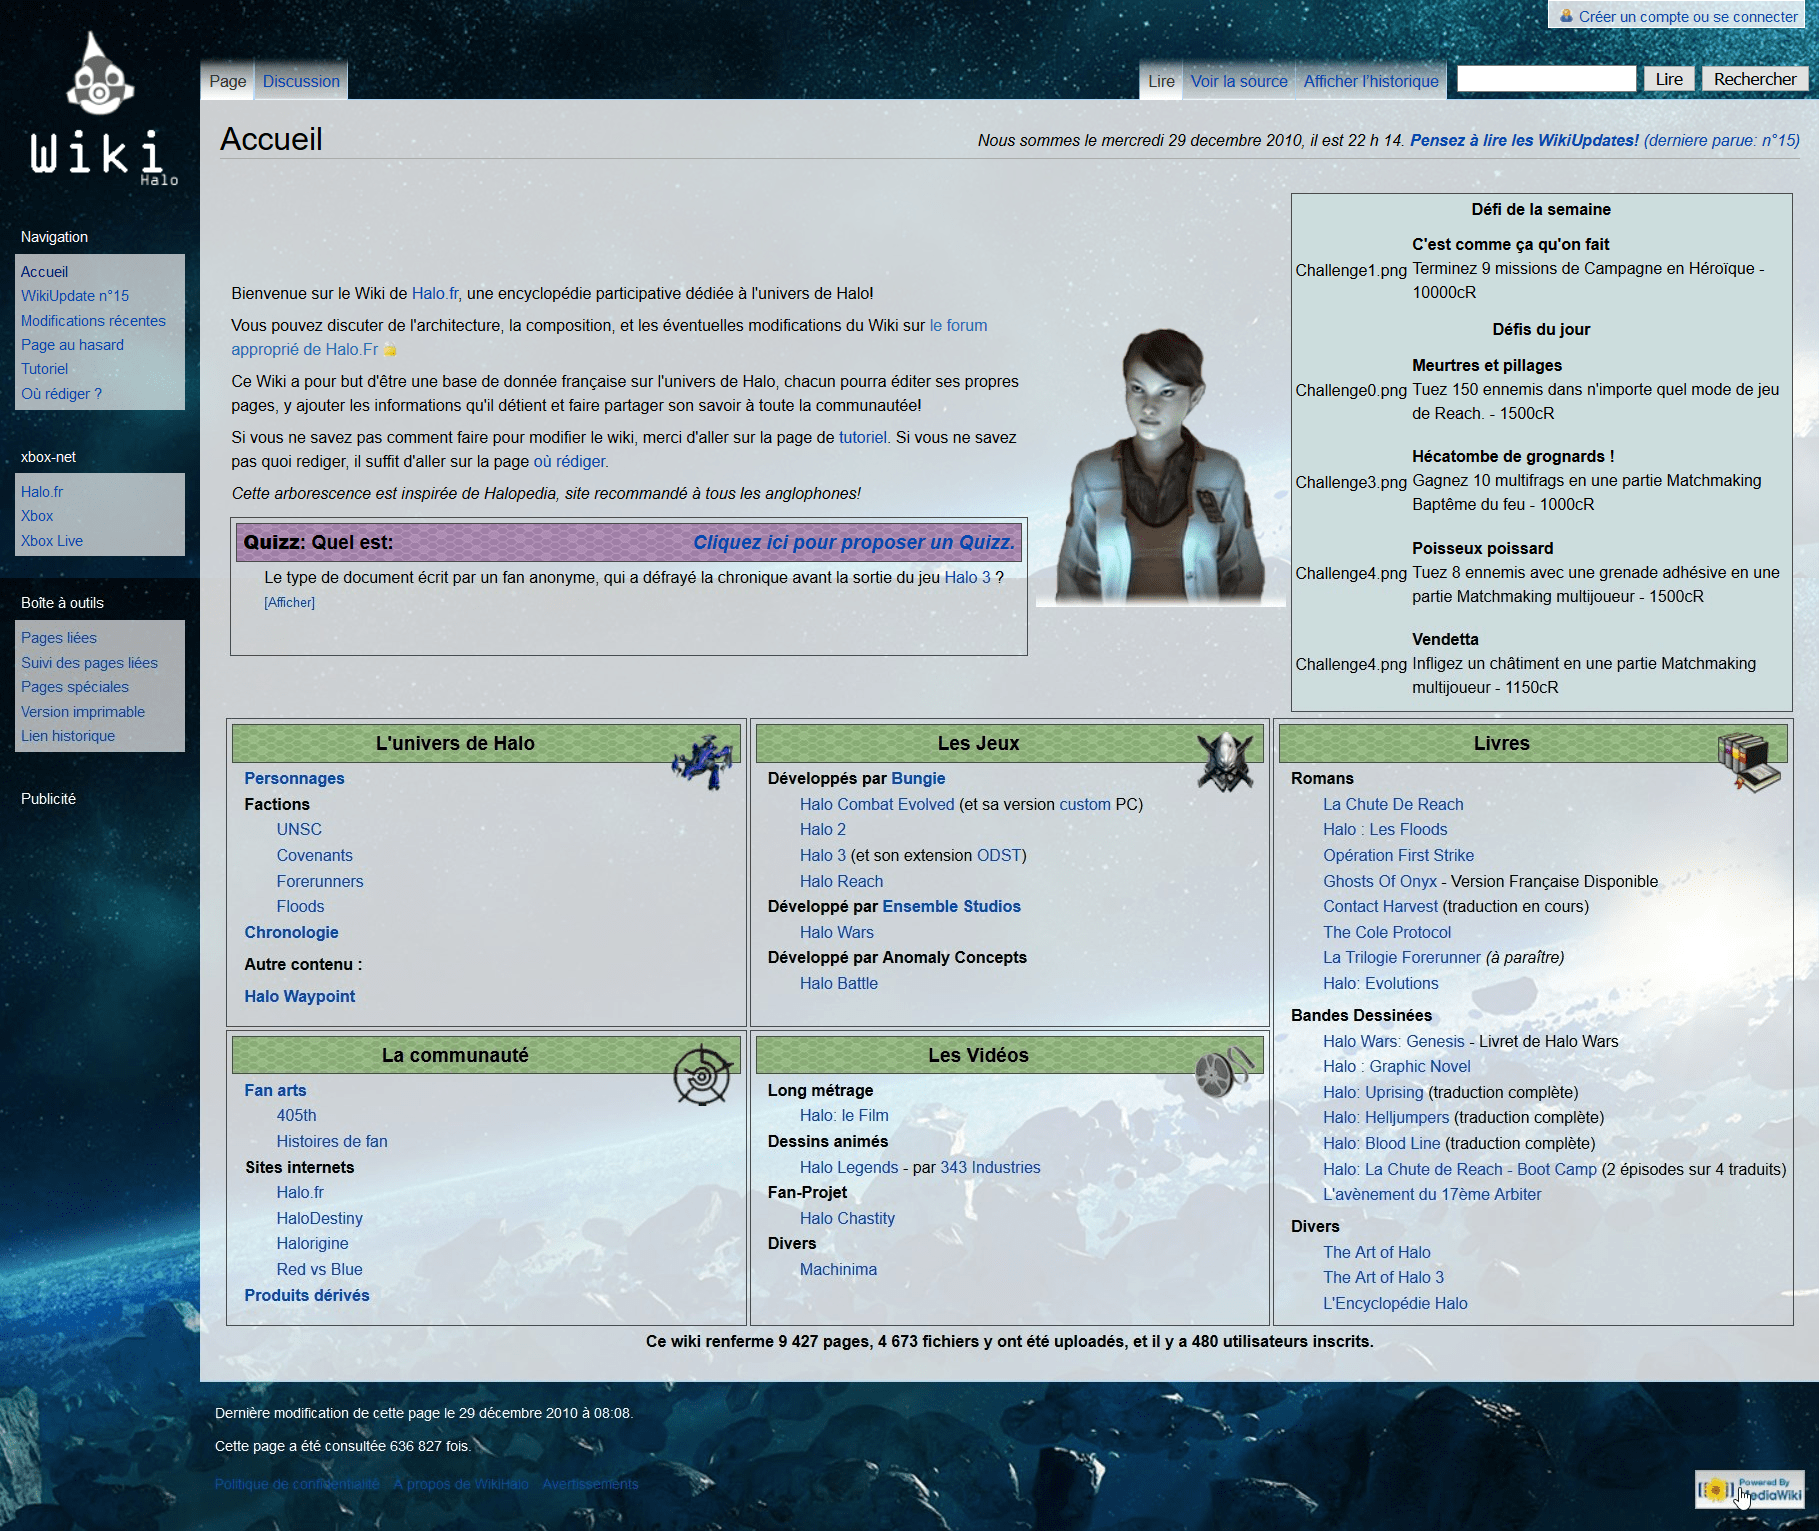Open Modifications récentes in the navigation sidebar
1819x1531 pixels.
coord(93,321)
